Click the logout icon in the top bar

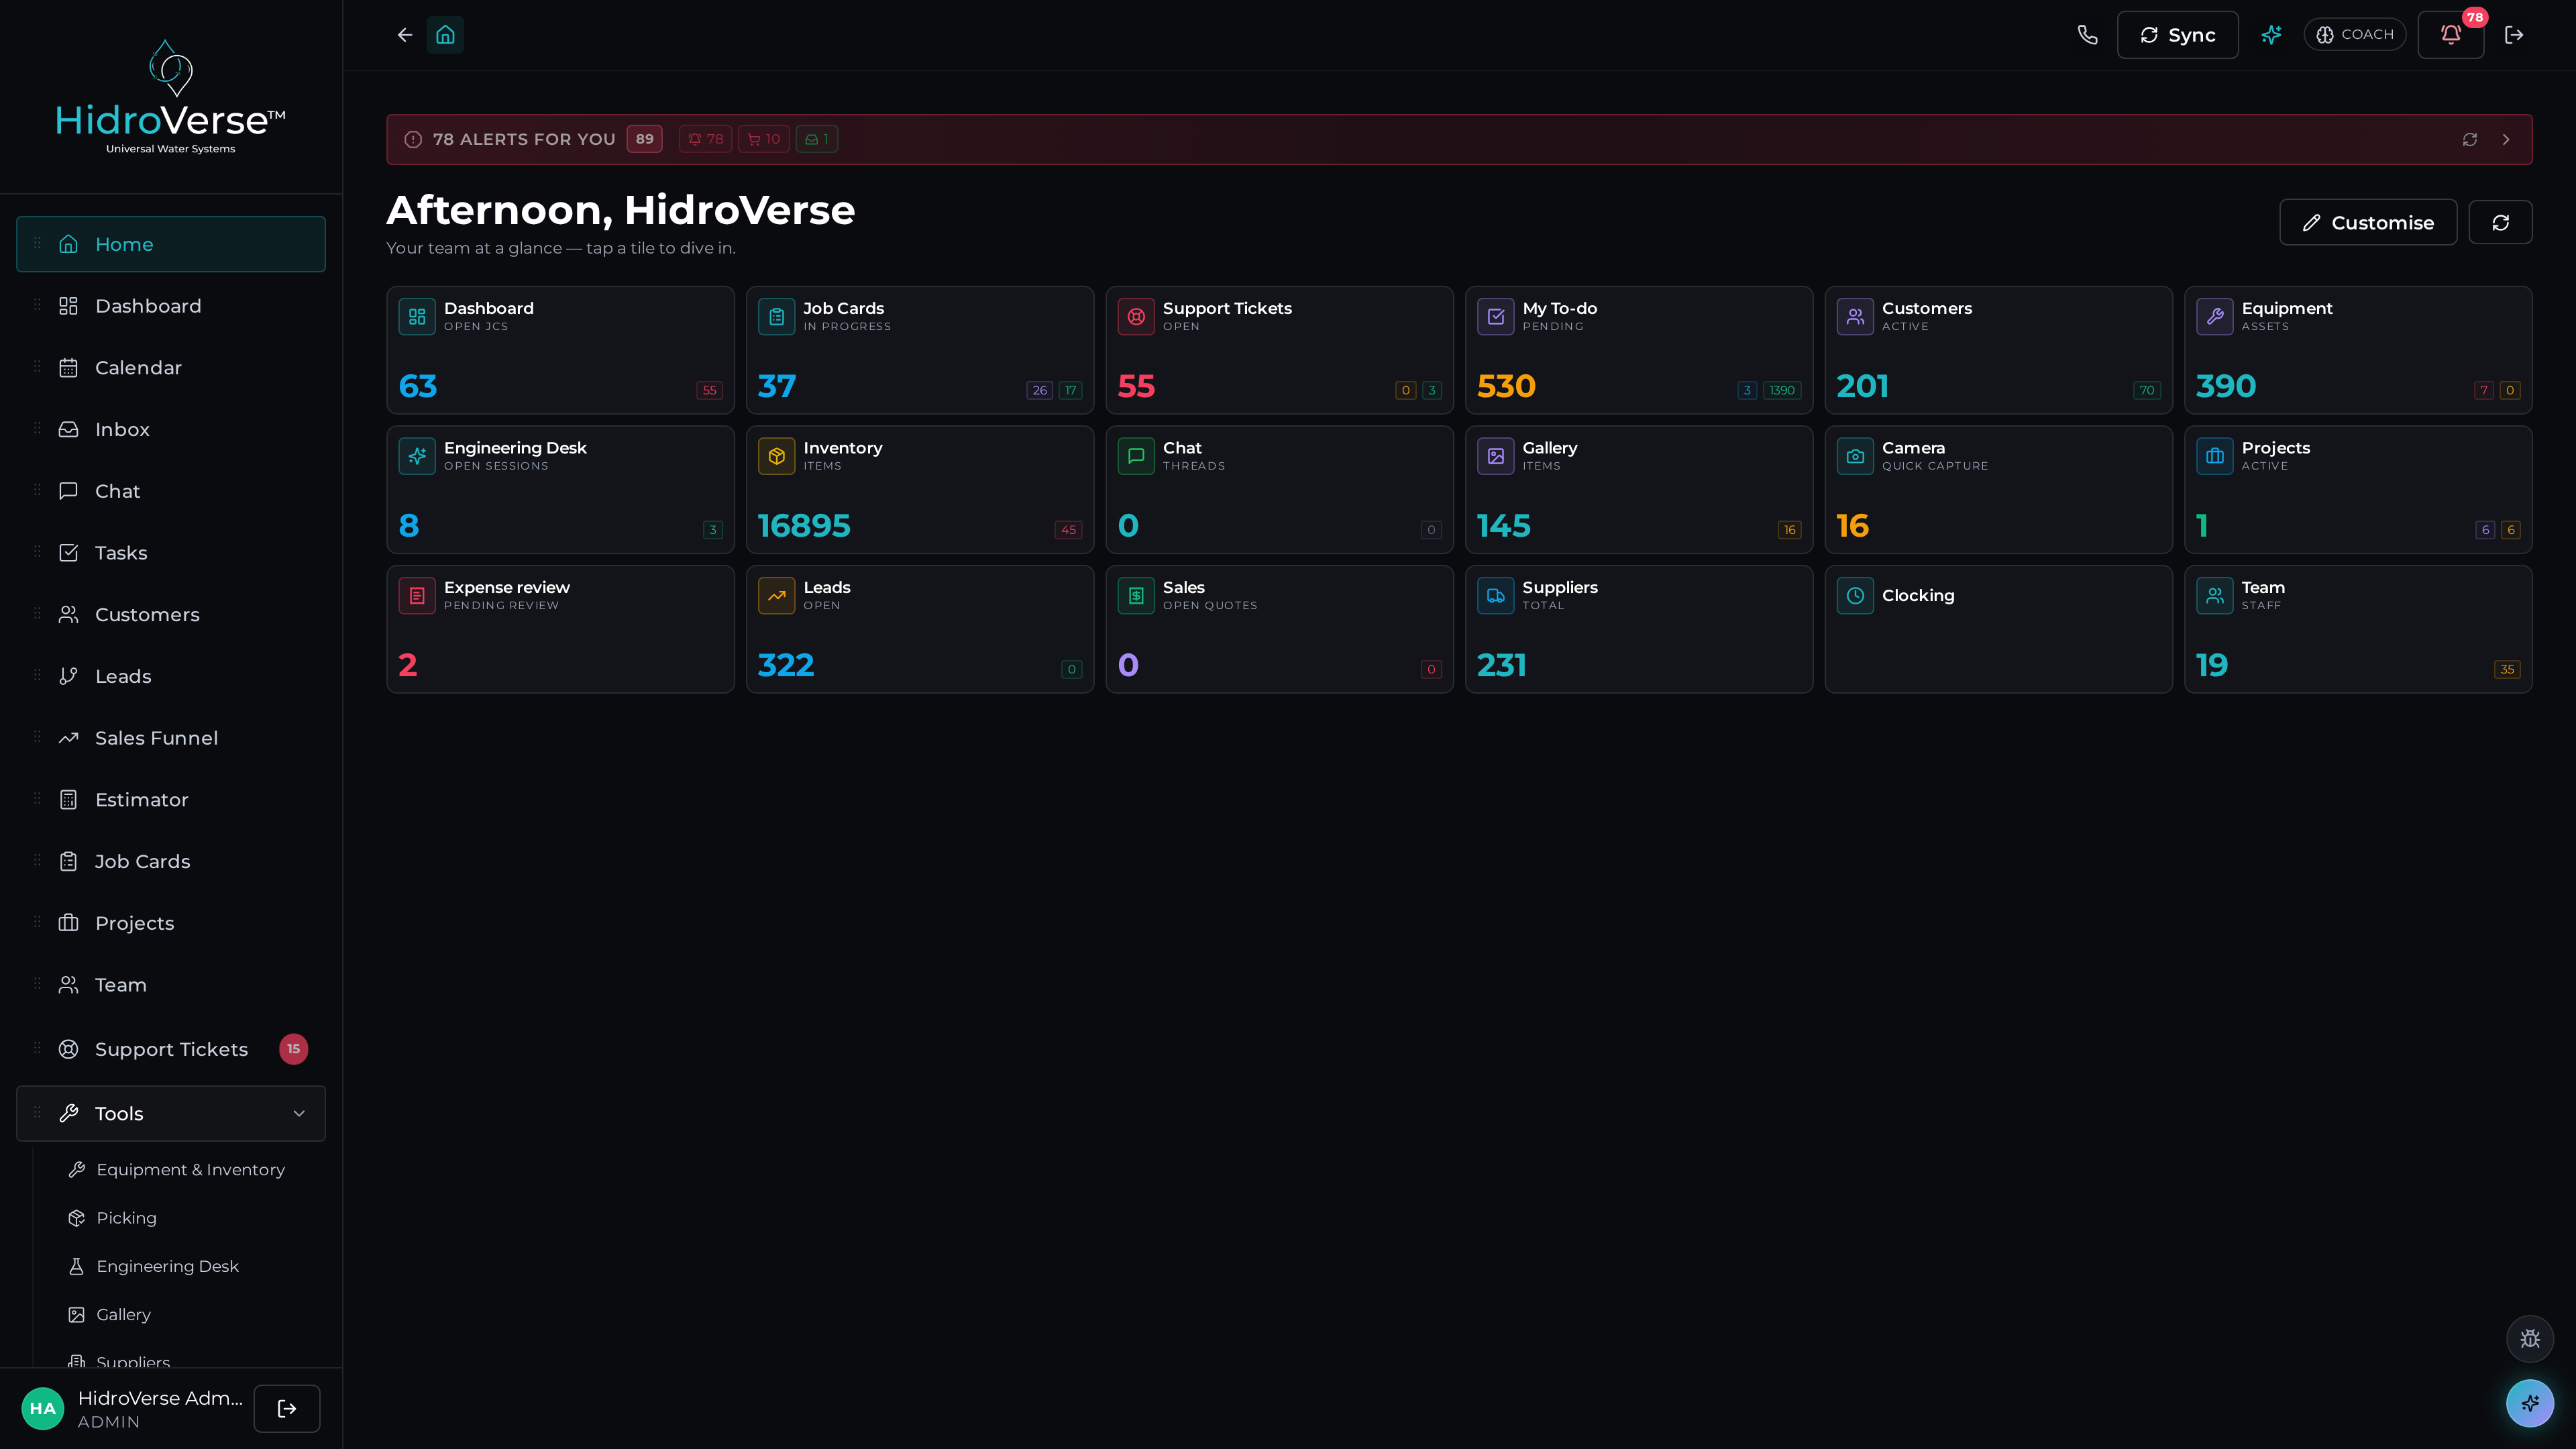coord(2514,35)
